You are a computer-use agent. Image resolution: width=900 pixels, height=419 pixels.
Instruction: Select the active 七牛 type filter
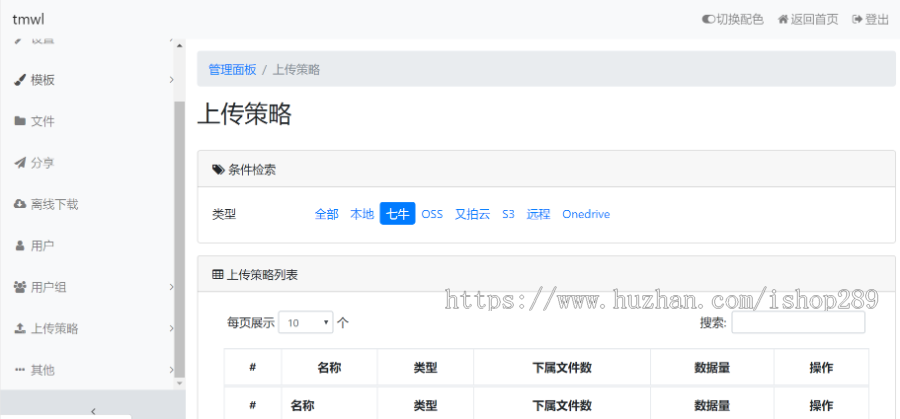(397, 214)
